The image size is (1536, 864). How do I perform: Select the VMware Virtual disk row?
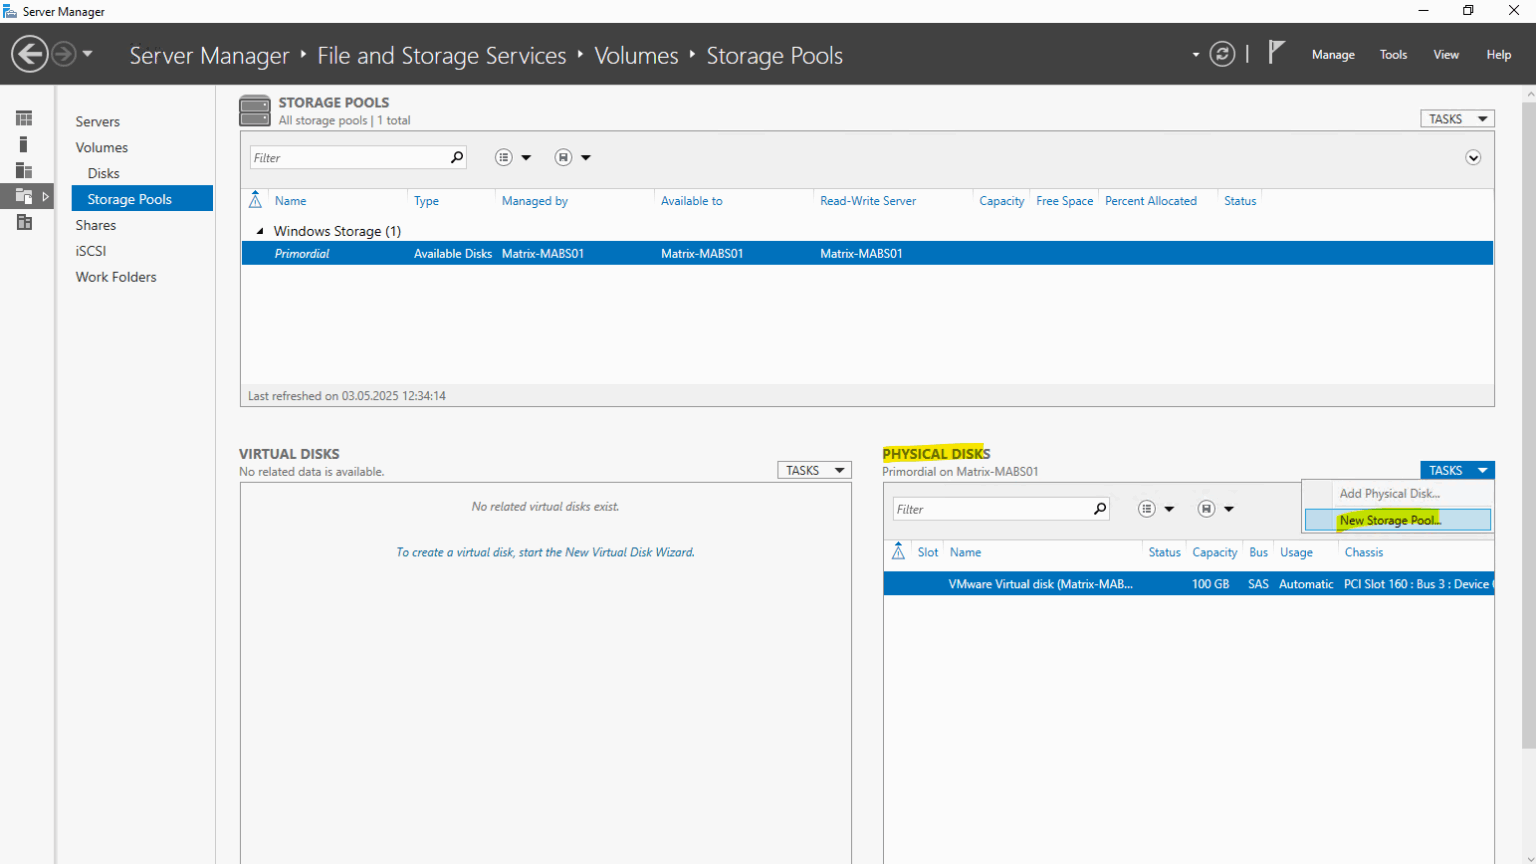(1040, 584)
